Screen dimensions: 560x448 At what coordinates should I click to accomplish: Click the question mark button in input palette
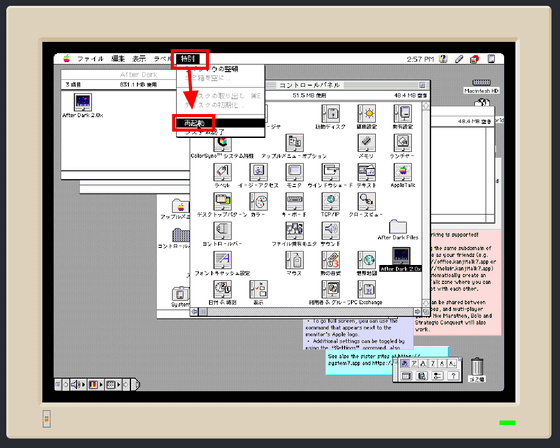coord(453,376)
